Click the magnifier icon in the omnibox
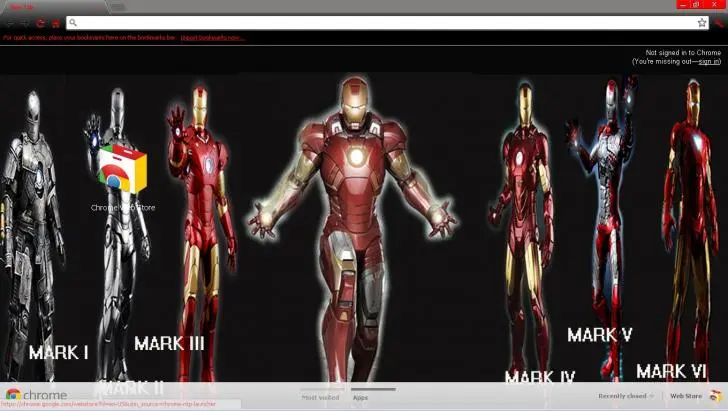Viewport: 728px width, 411px height. (73, 22)
